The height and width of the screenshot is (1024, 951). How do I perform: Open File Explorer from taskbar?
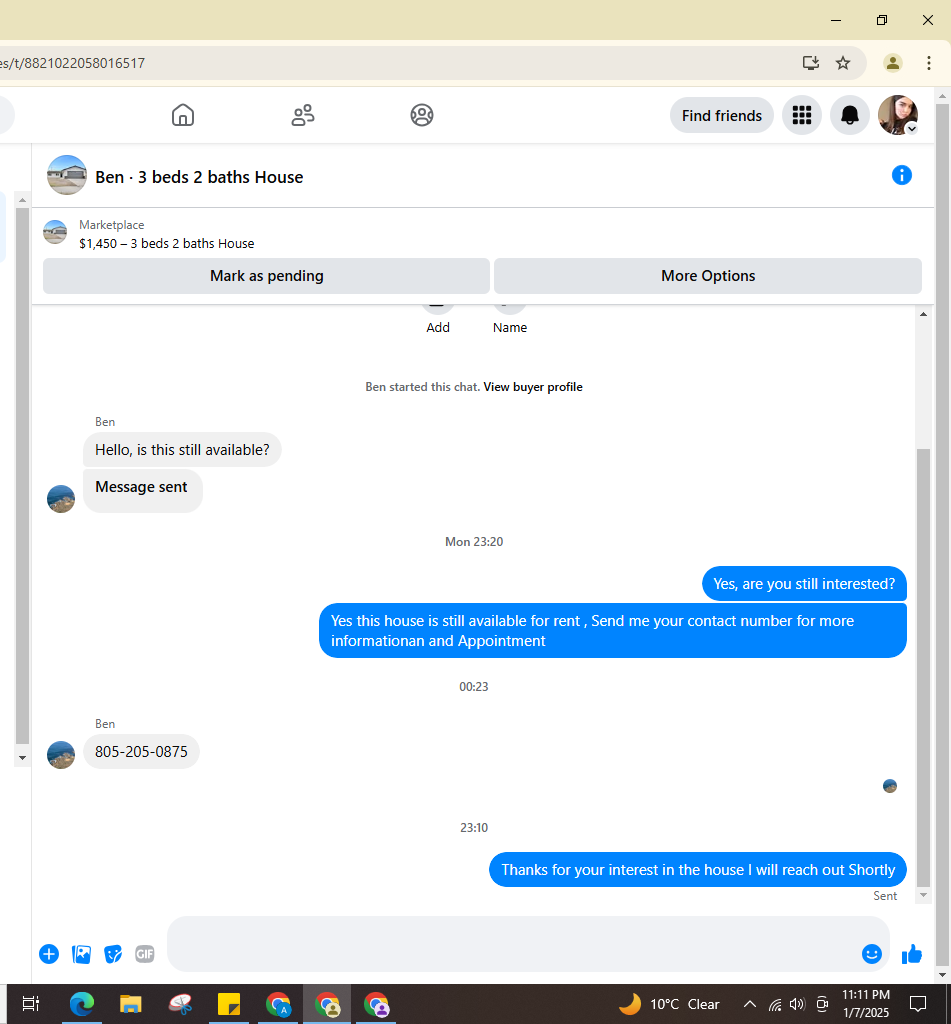tap(131, 1004)
